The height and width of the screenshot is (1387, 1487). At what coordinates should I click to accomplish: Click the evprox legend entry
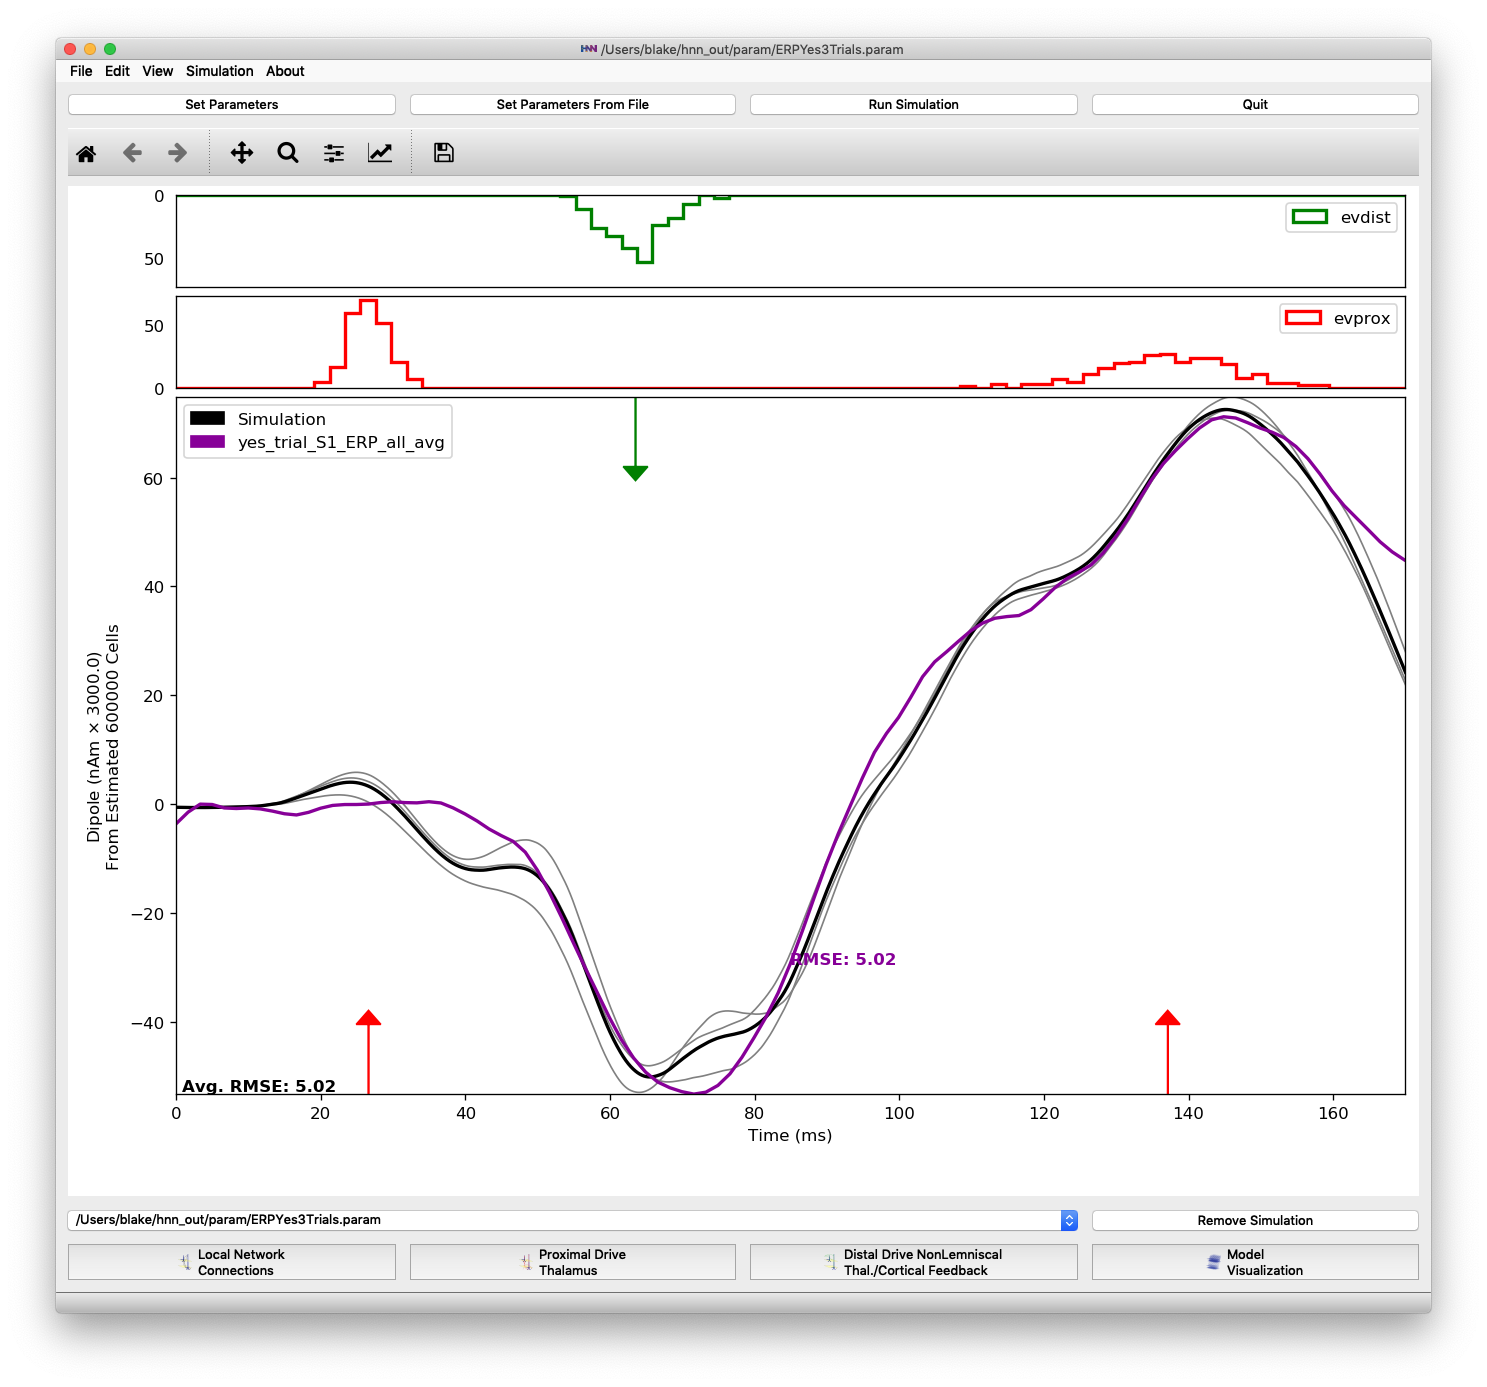click(1338, 318)
